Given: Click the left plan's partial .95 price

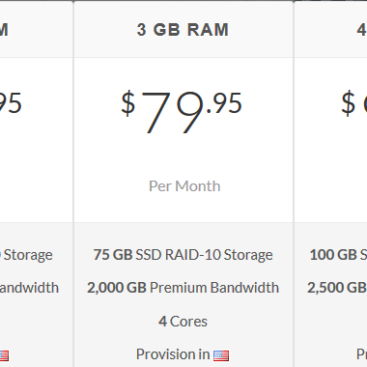Looking at the screenshot, I should tap(11, 103).
